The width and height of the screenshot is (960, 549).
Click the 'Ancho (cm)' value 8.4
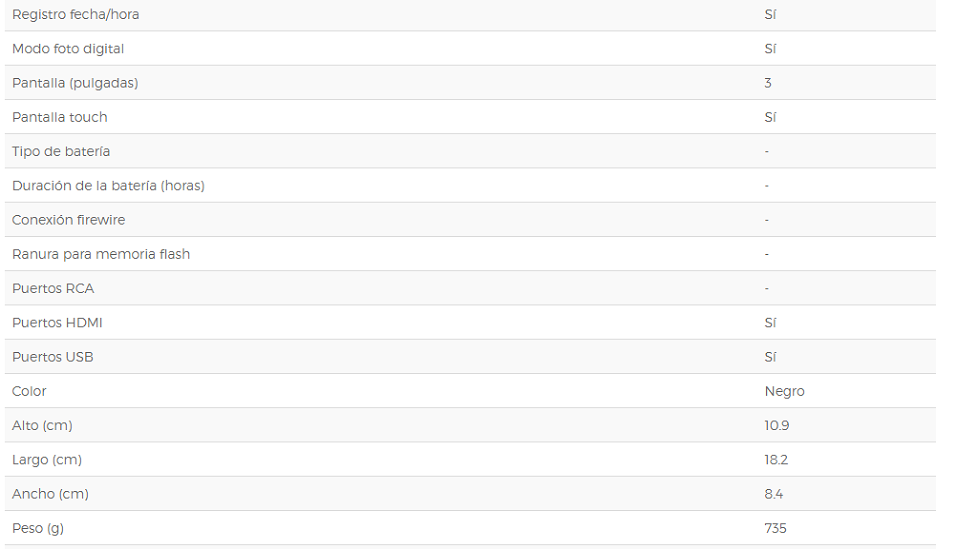773,494
